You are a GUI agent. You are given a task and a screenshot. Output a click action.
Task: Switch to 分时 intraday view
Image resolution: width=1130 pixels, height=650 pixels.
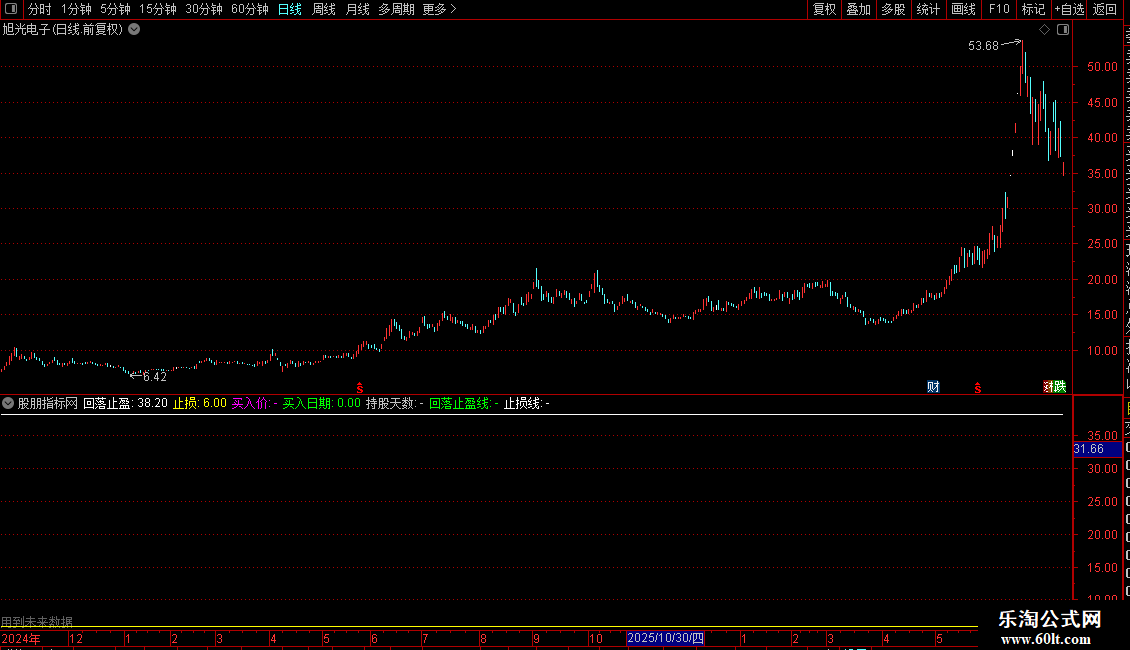click(40, 9)
